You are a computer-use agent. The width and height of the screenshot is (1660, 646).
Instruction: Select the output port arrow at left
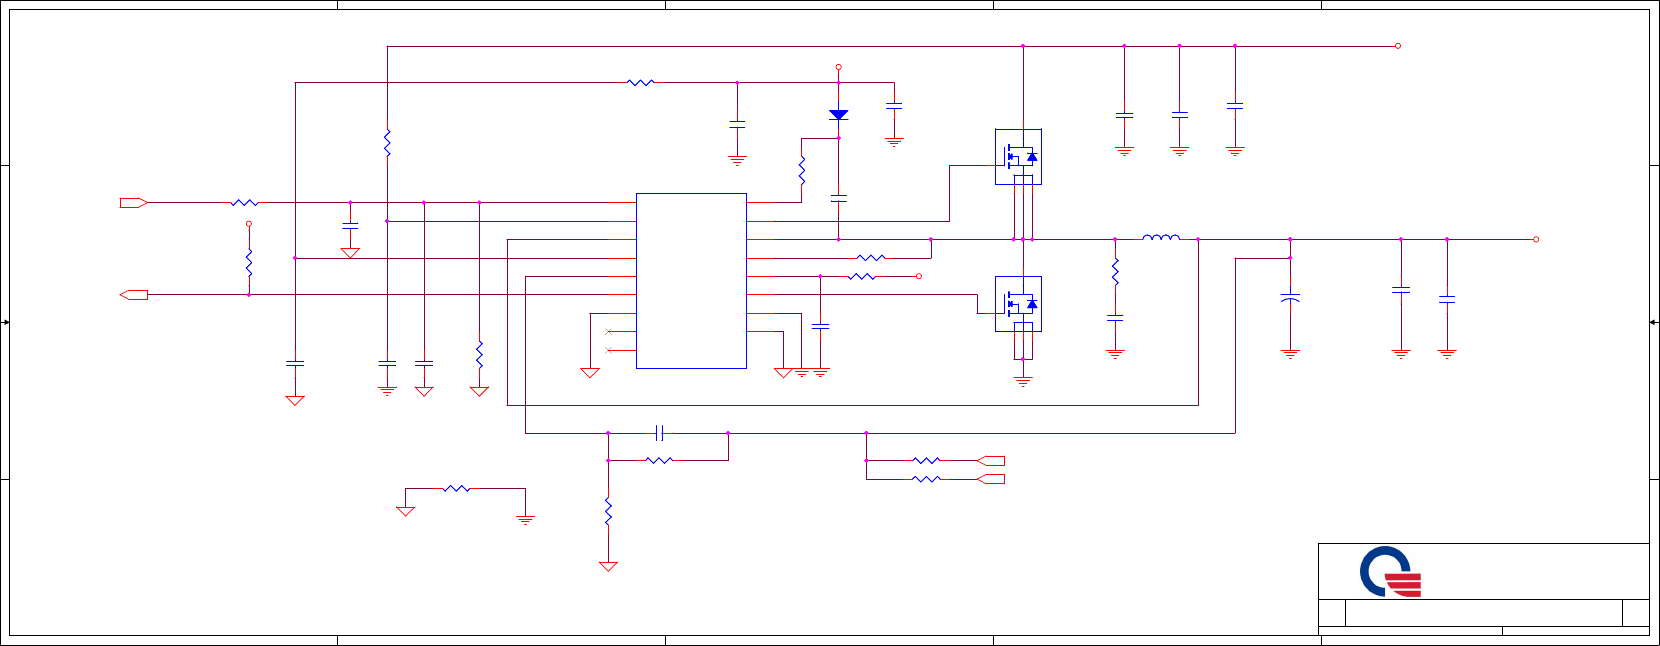point(134,295)
